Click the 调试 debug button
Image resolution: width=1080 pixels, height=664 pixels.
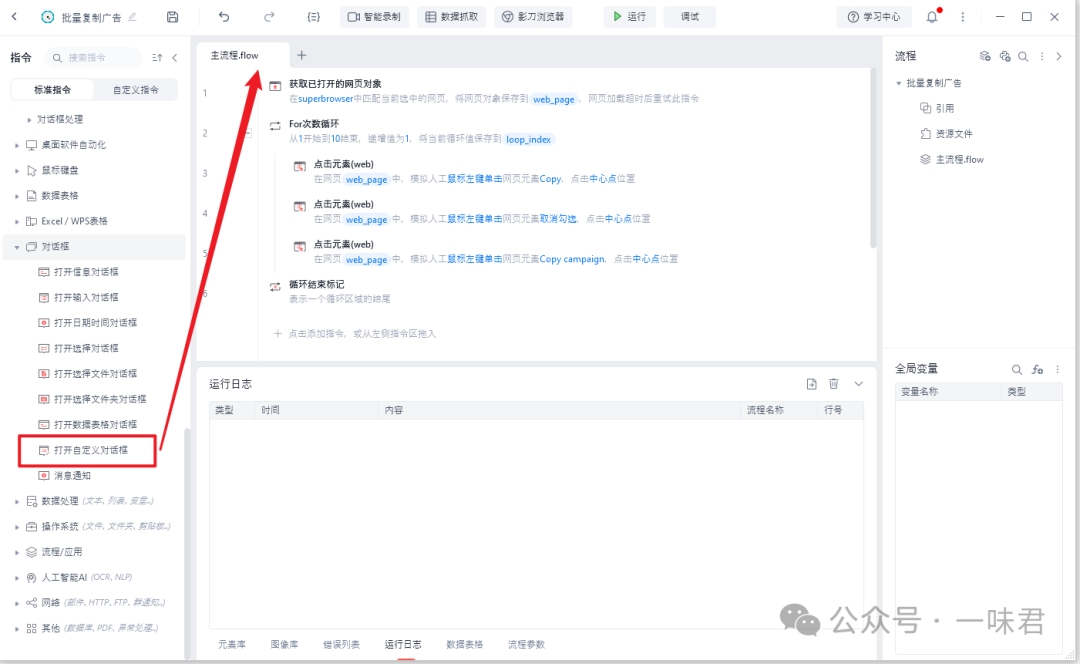[x=689, y=16]
